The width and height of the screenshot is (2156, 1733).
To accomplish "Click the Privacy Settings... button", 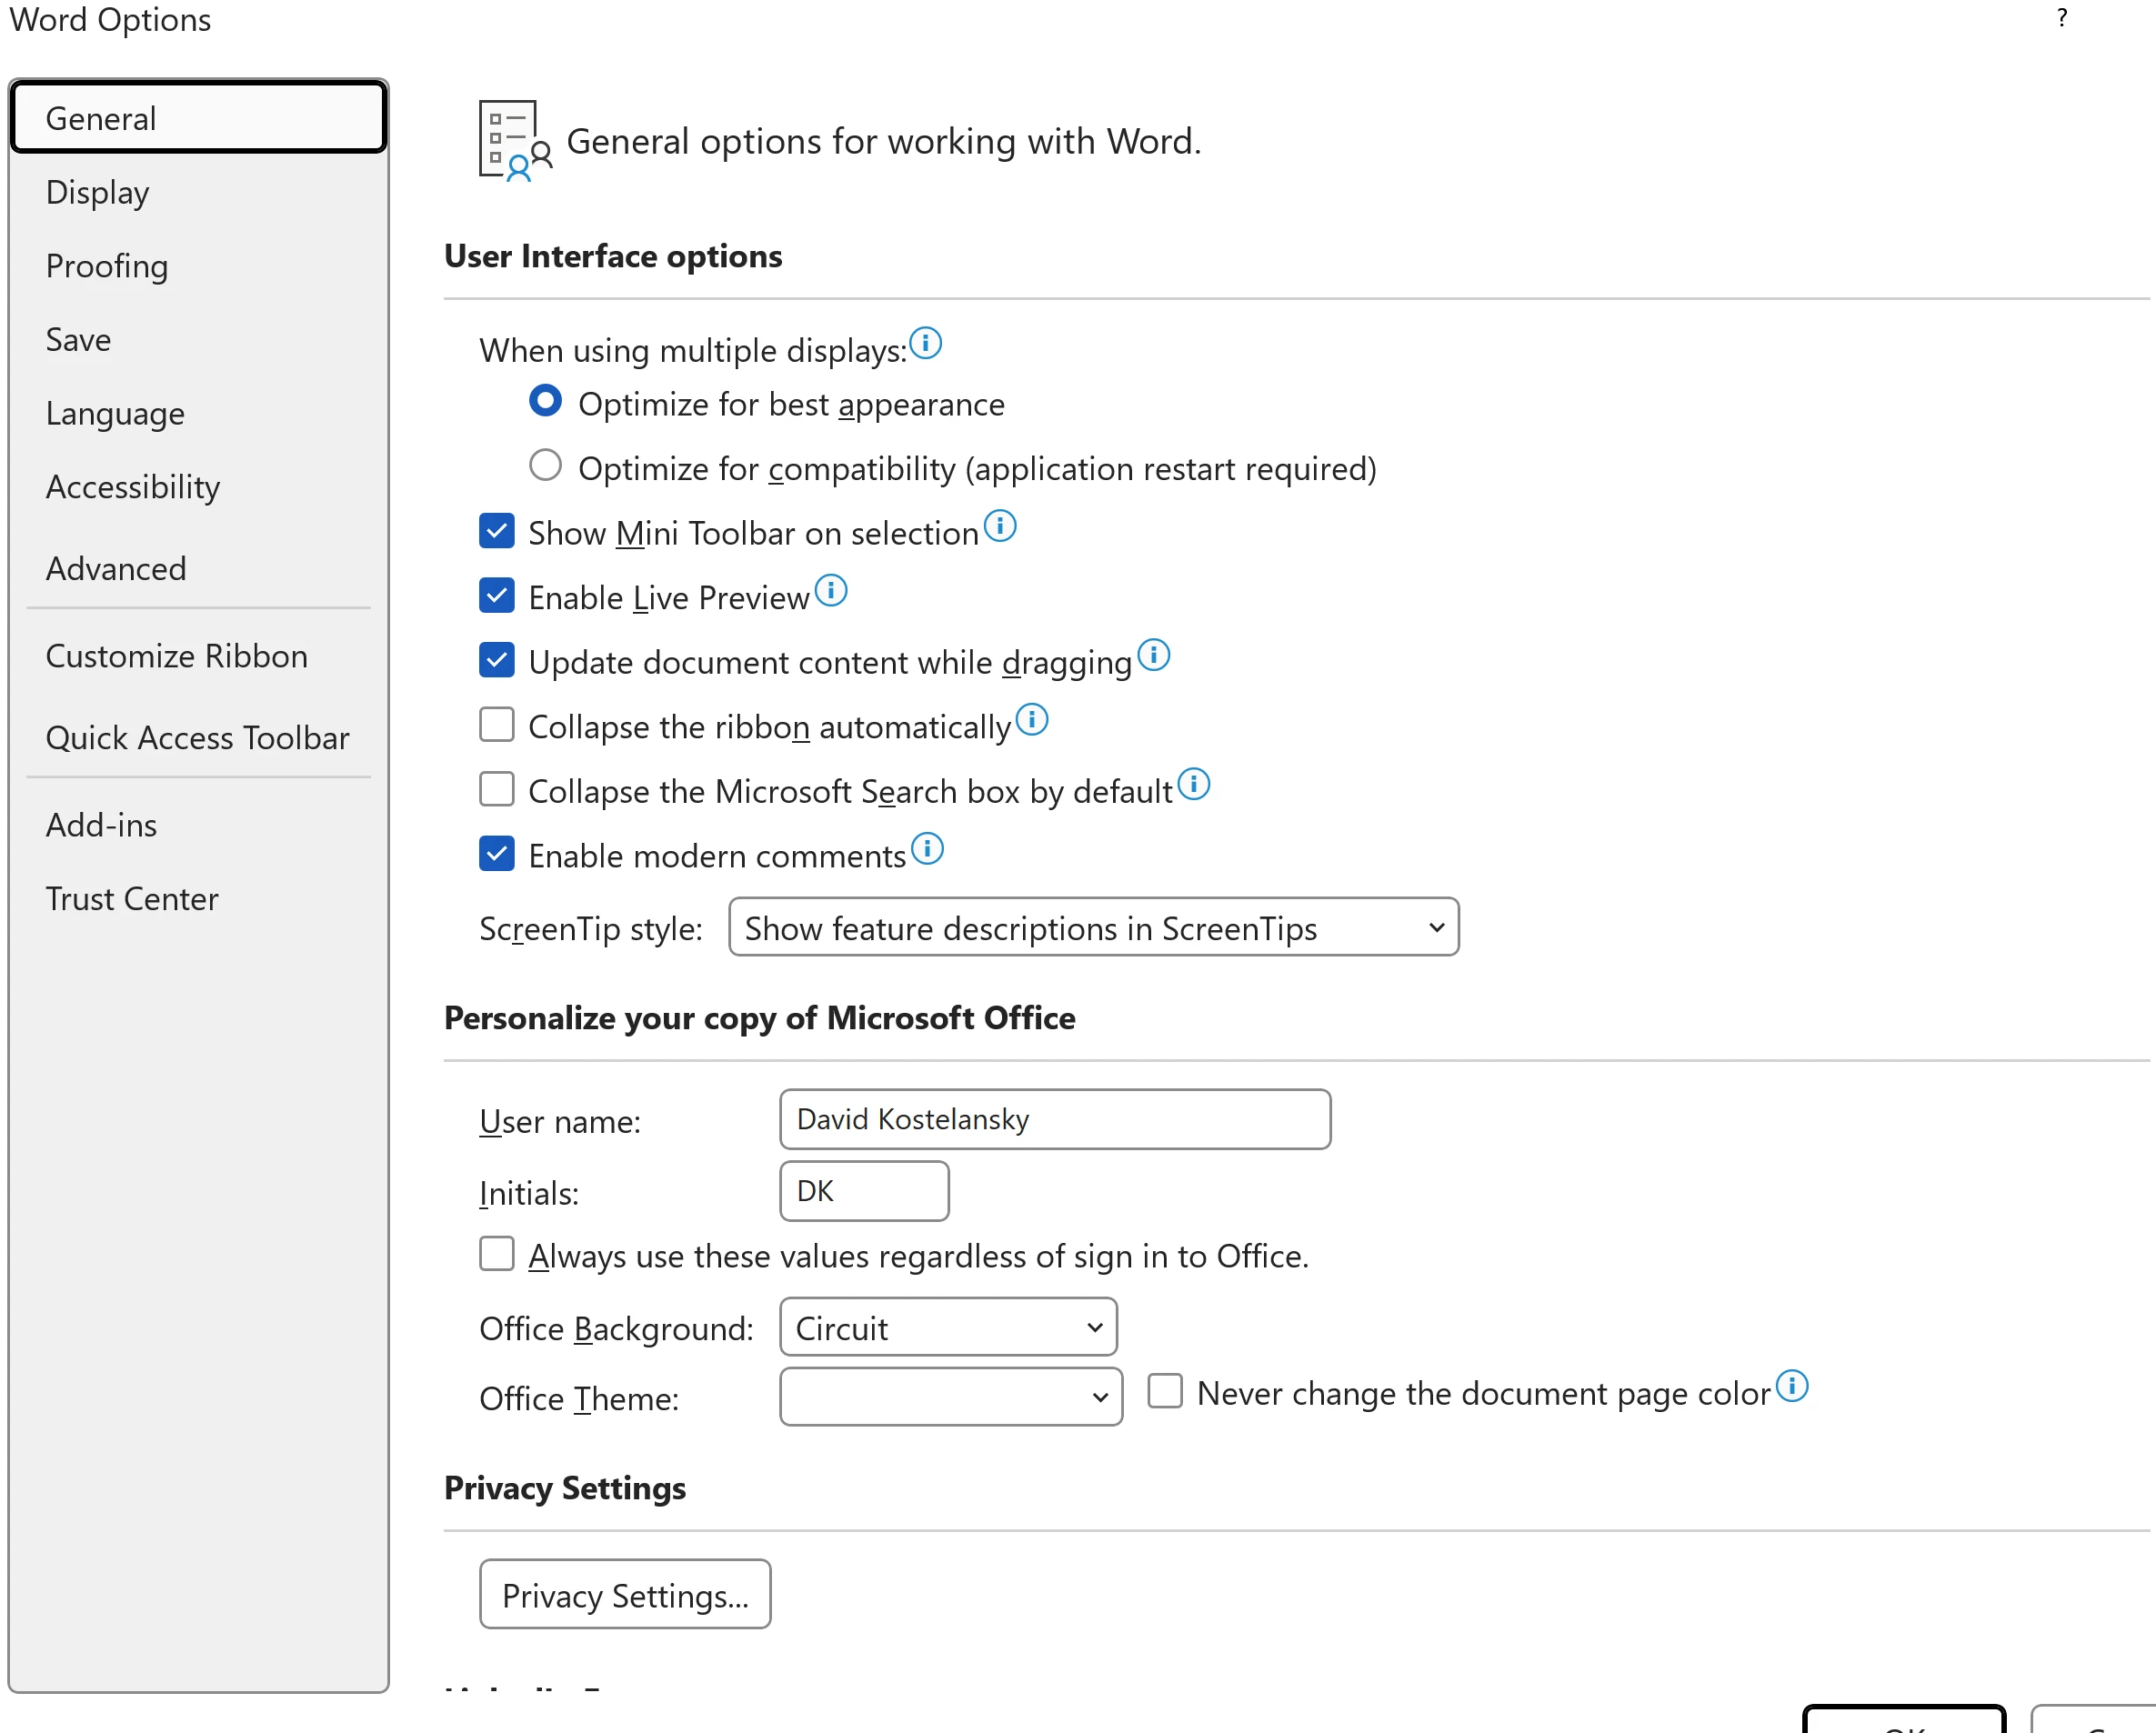I will [625, 1594].
